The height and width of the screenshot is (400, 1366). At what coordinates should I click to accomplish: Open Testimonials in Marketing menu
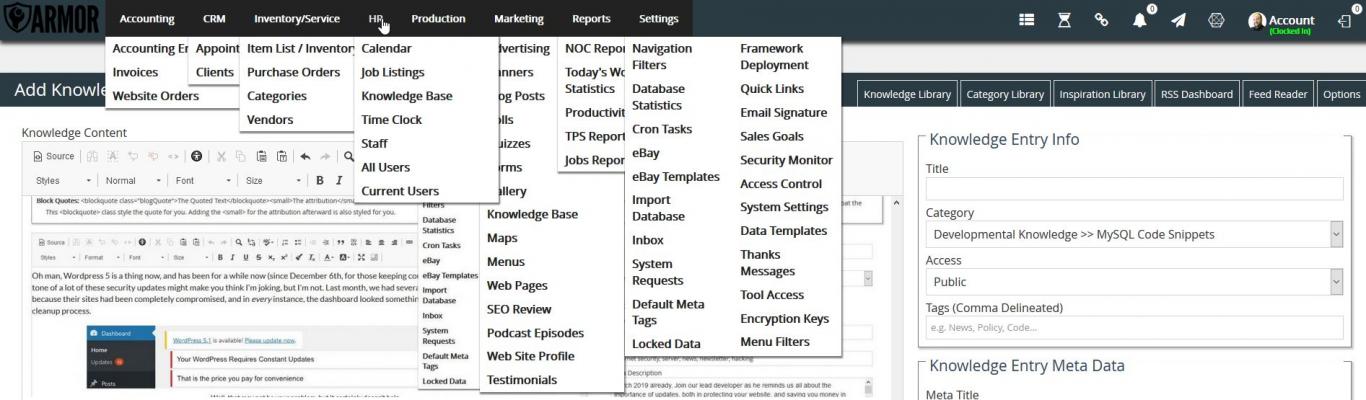522,380
